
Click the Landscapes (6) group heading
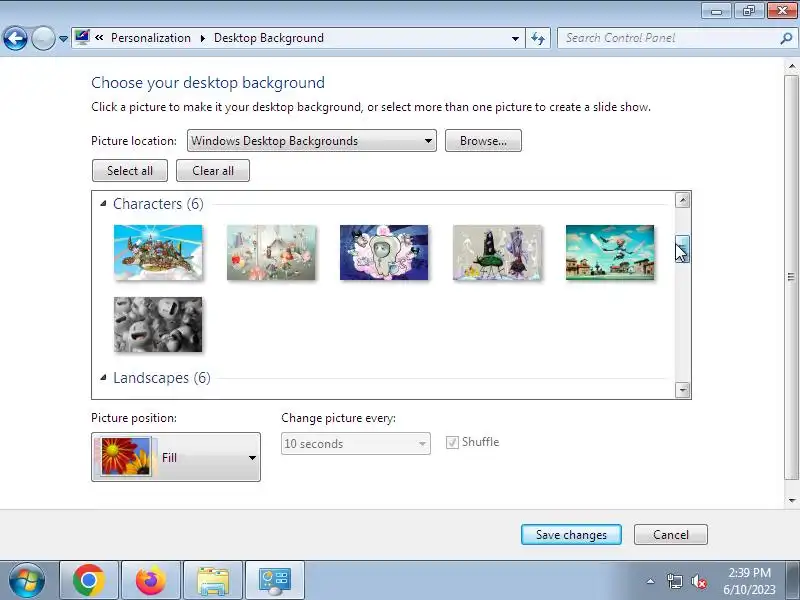tap(162, 378)
